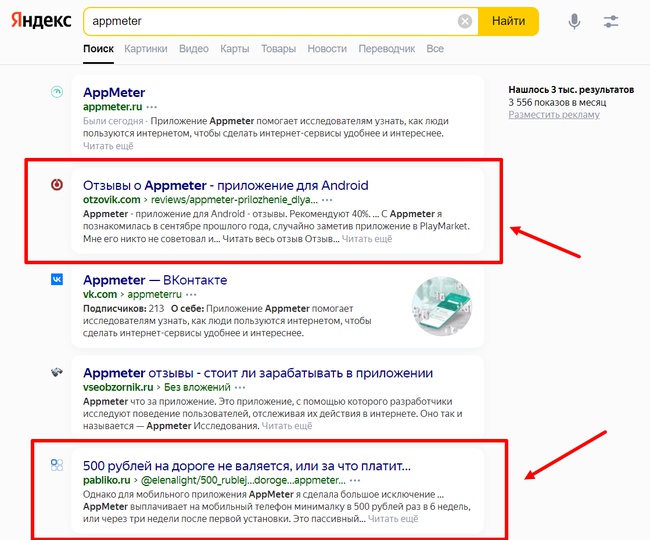The width and height of the screenshot is (650, 540).
Task: Start voice search with the microphone icon
Action: click(x=574, y=21)
